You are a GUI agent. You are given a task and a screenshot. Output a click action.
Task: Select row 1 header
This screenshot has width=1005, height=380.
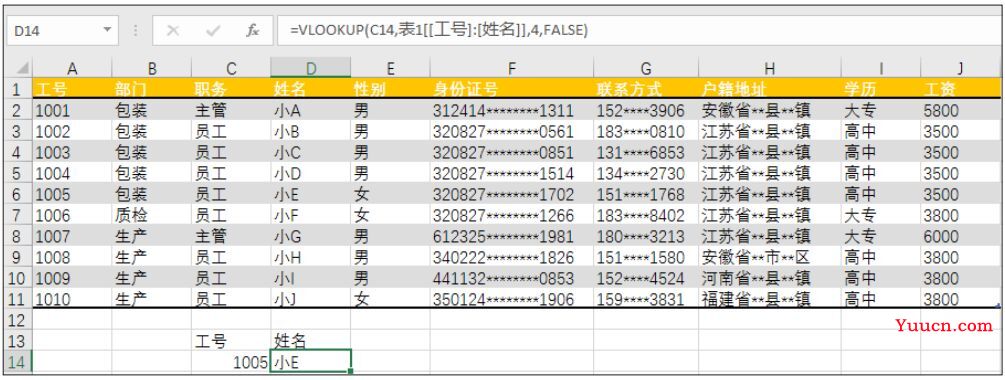point(17,88)
